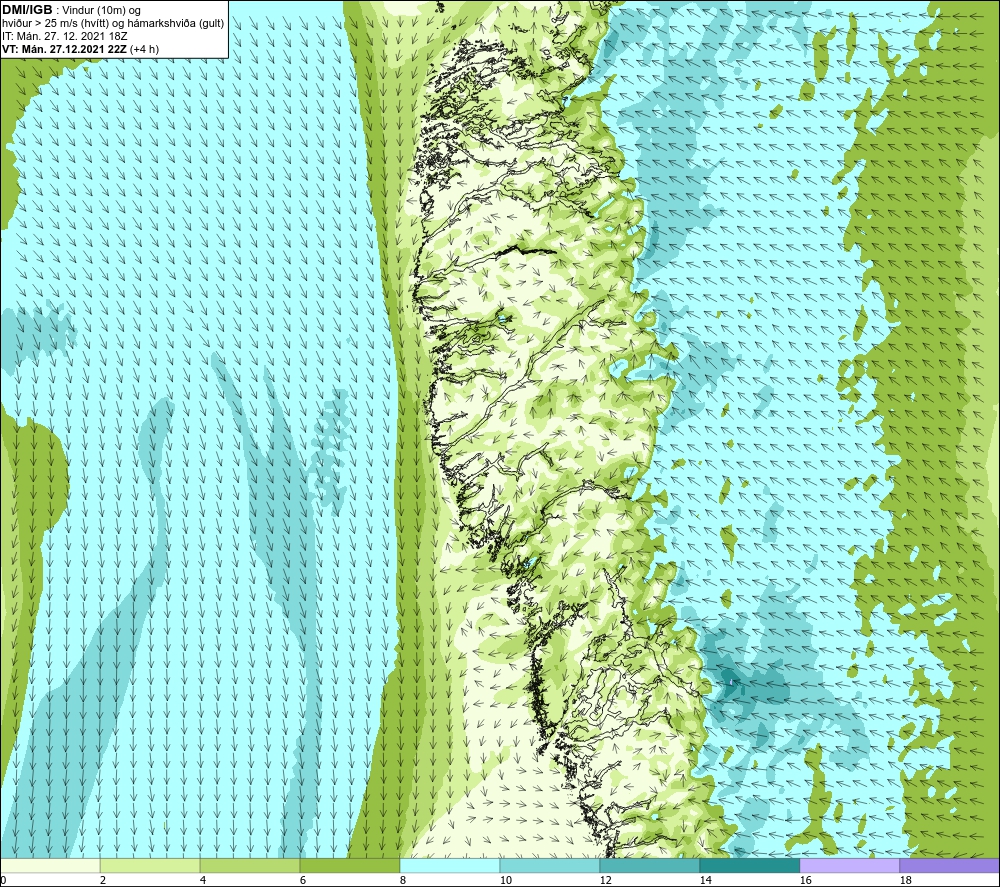Screen dimensions: 1000x887
Task: Click the pale yellow 0–2 m/s legend swatch
Action: (50, 865)
